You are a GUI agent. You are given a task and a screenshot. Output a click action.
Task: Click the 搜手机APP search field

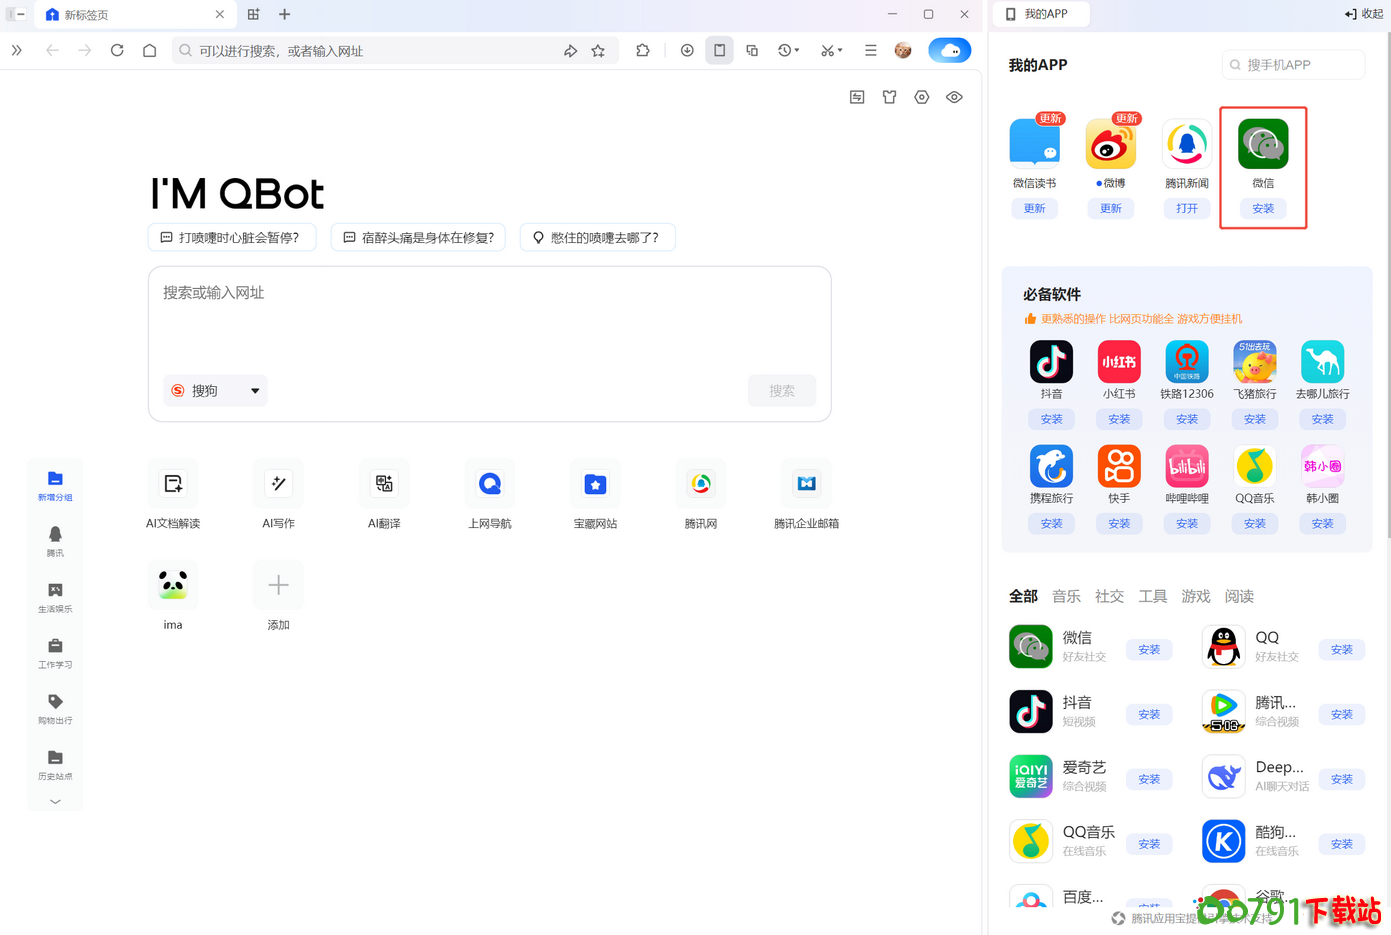[1292, 64]
